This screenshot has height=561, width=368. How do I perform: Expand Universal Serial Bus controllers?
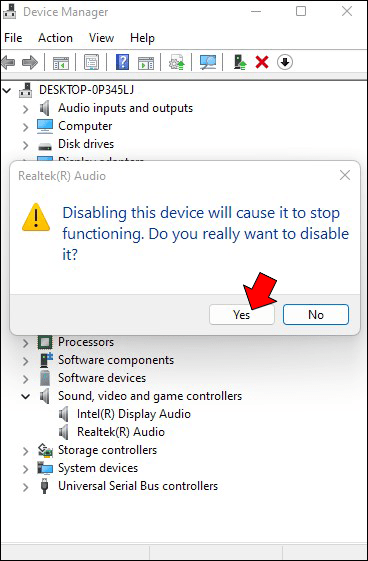[x=25, y=487]
